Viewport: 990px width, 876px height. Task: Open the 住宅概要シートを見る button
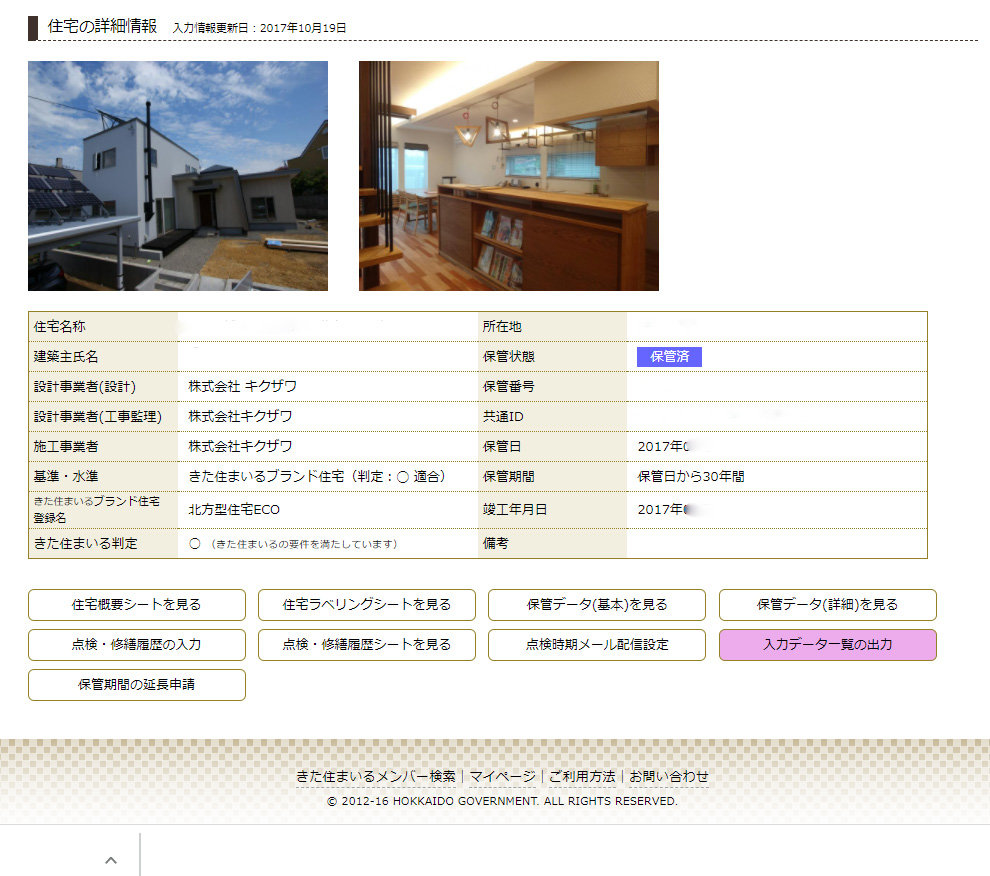tap(136, 604)
